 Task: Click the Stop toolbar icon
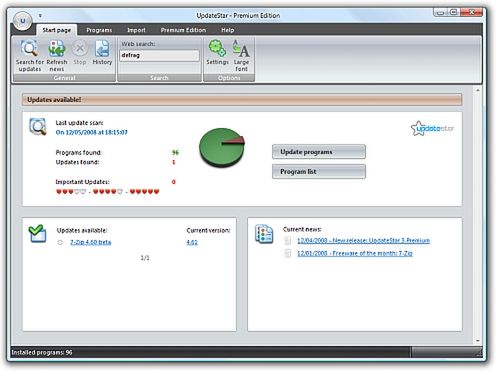[80, 49]
